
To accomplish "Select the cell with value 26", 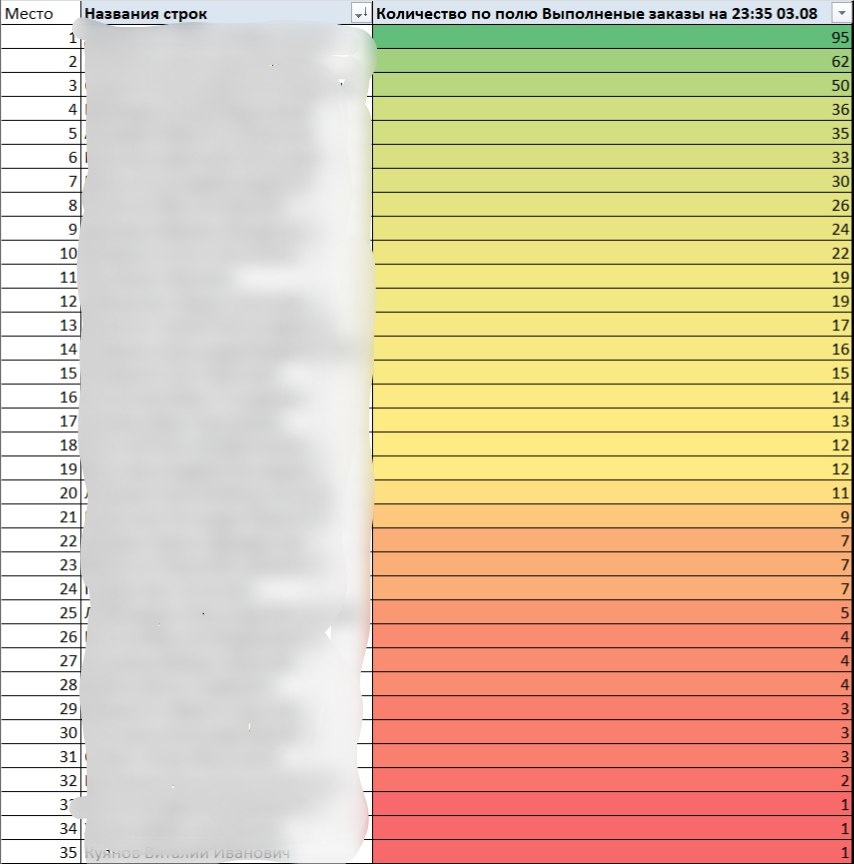I will tap(613, 204).
